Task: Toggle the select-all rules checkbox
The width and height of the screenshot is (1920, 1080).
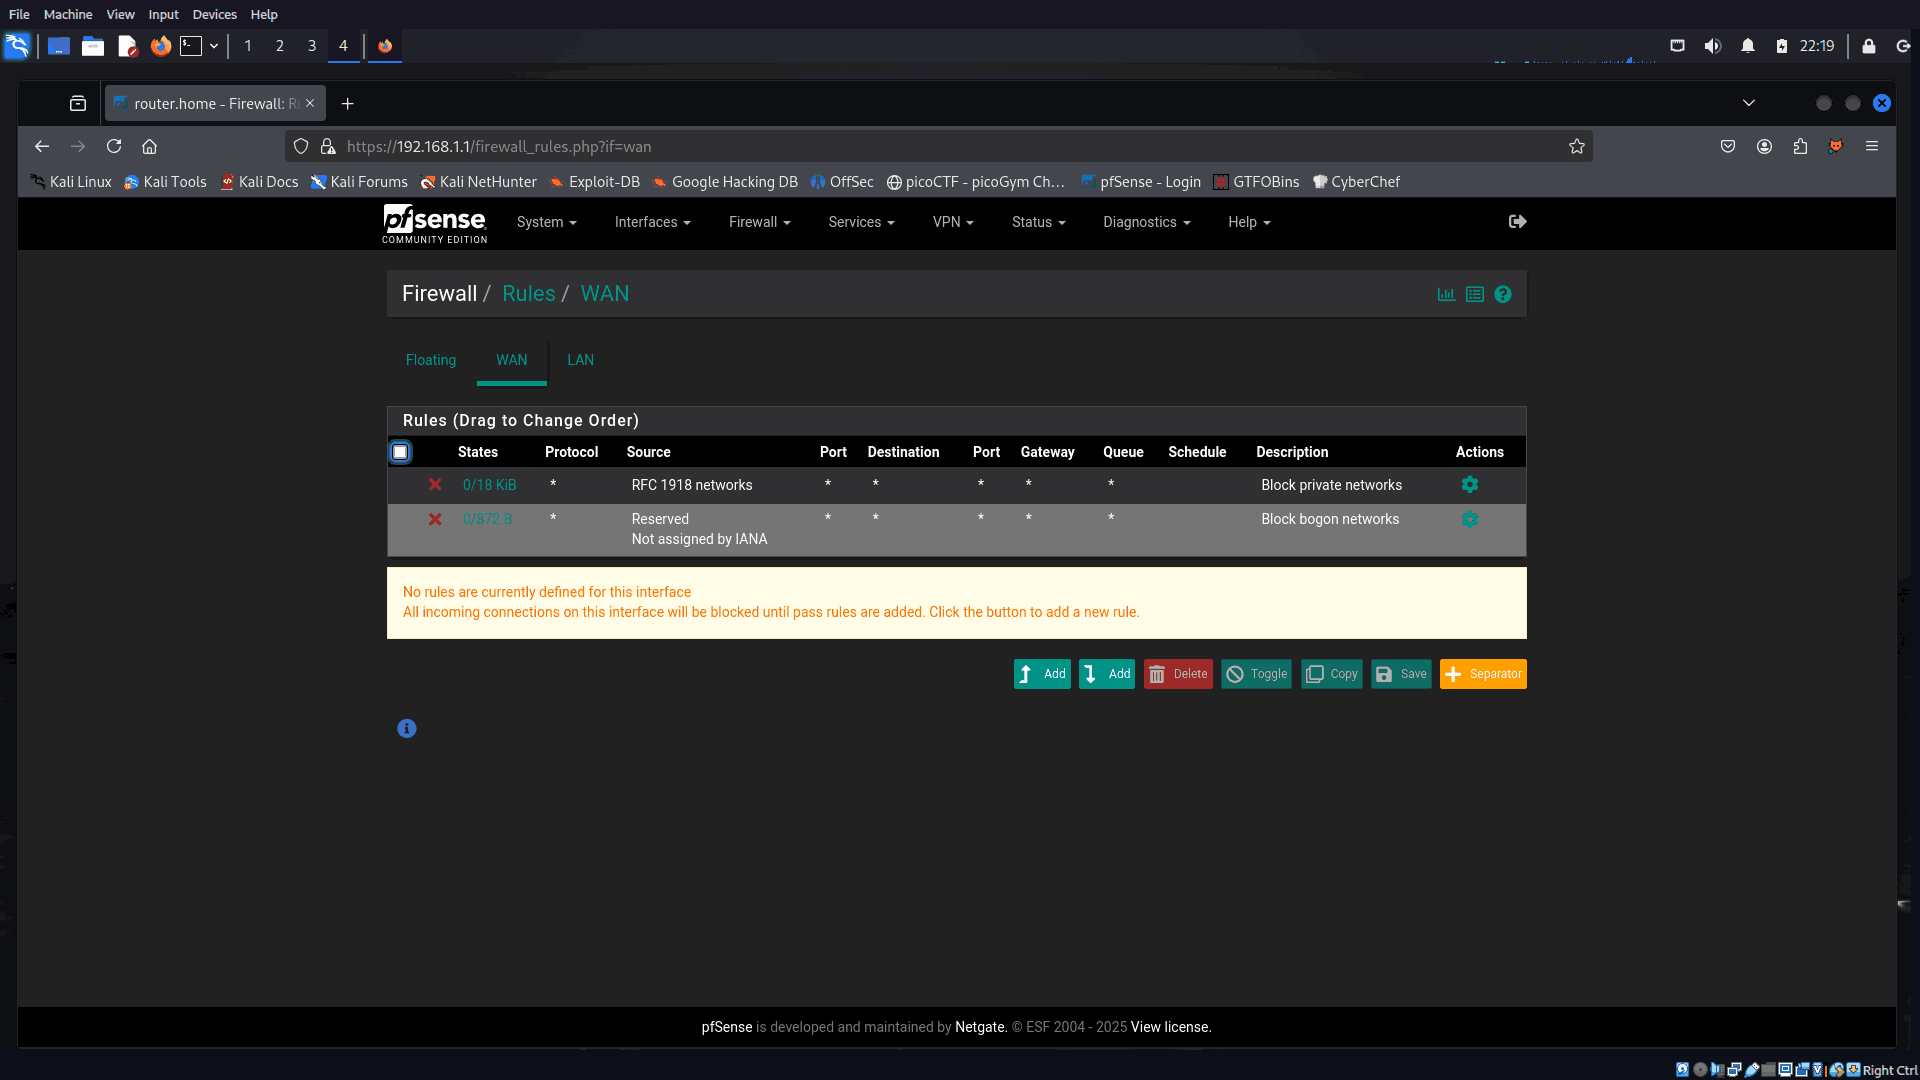Action: tap(400, 452)
